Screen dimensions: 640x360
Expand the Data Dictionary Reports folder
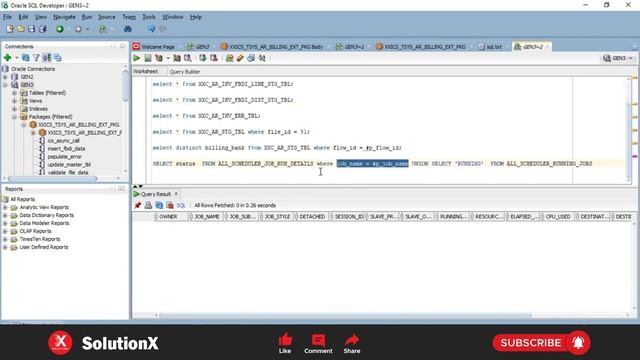point(5,215)
